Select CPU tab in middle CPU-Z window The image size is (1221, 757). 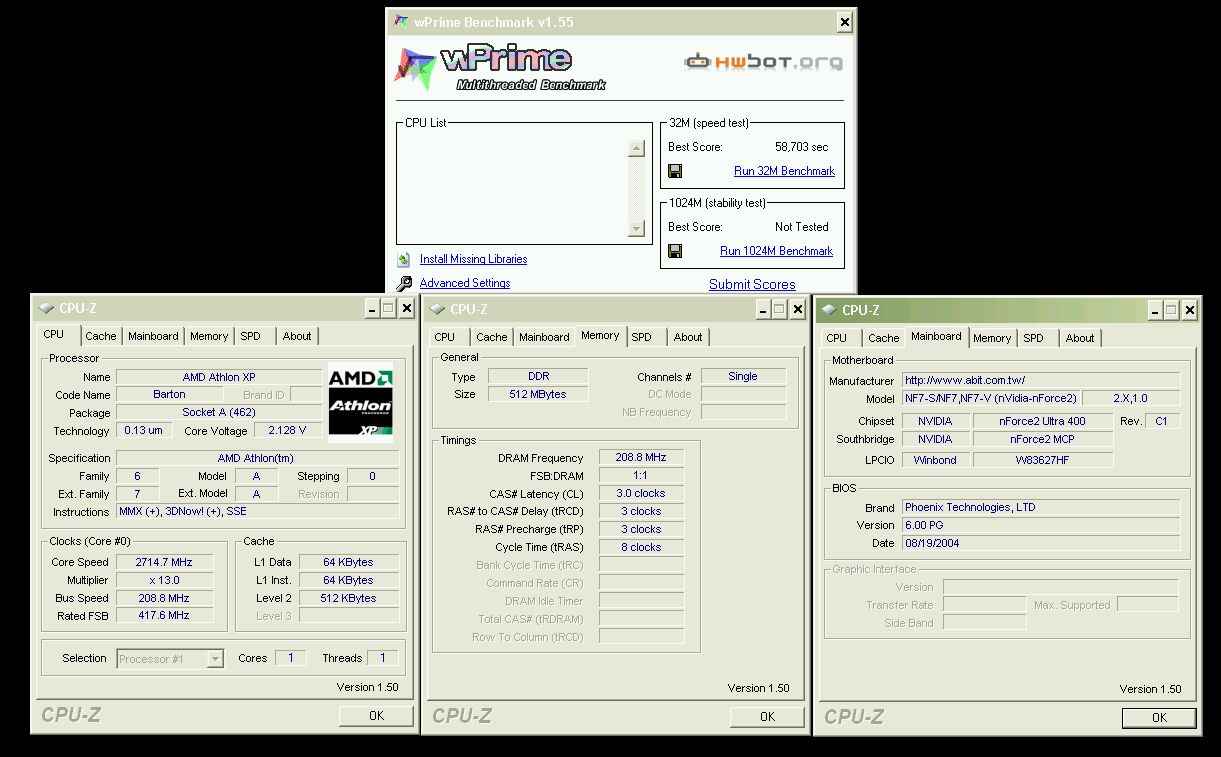[445, 337]
